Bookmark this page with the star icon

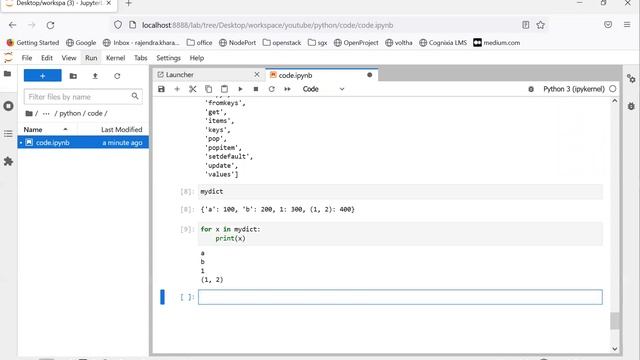(540, 25)
